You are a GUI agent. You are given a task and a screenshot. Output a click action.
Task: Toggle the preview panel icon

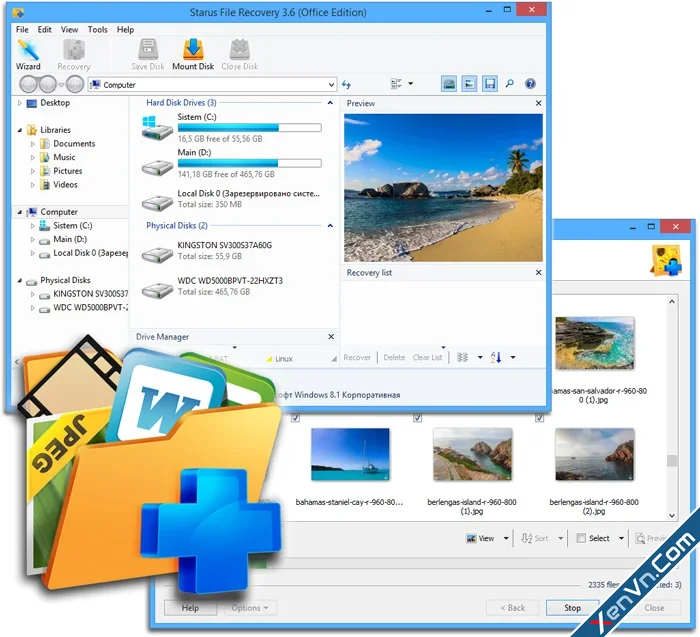click(469, 84)
